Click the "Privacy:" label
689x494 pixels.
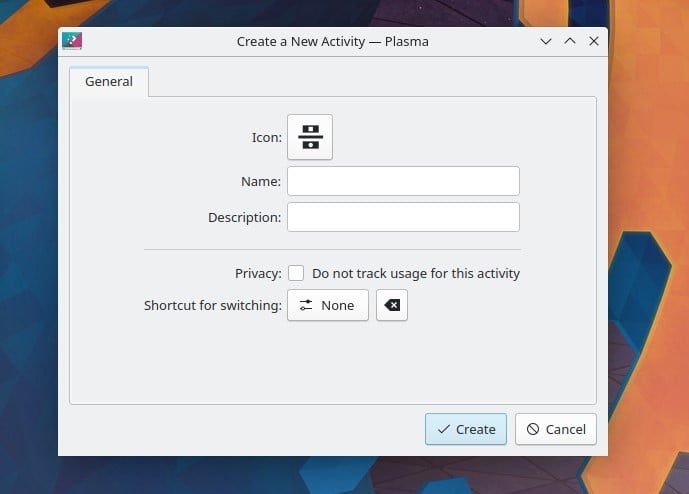point(258,273)
